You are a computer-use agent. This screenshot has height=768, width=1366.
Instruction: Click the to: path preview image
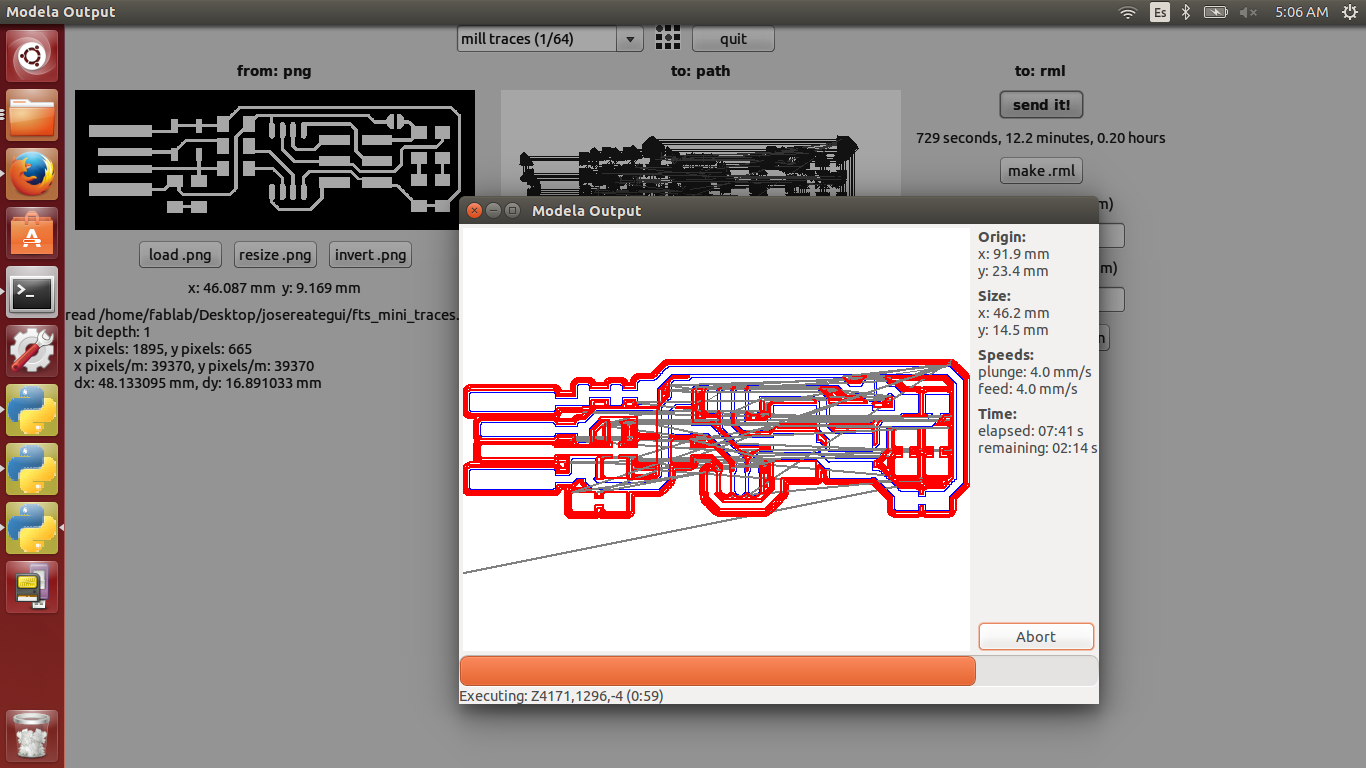(x=700, y=145)
